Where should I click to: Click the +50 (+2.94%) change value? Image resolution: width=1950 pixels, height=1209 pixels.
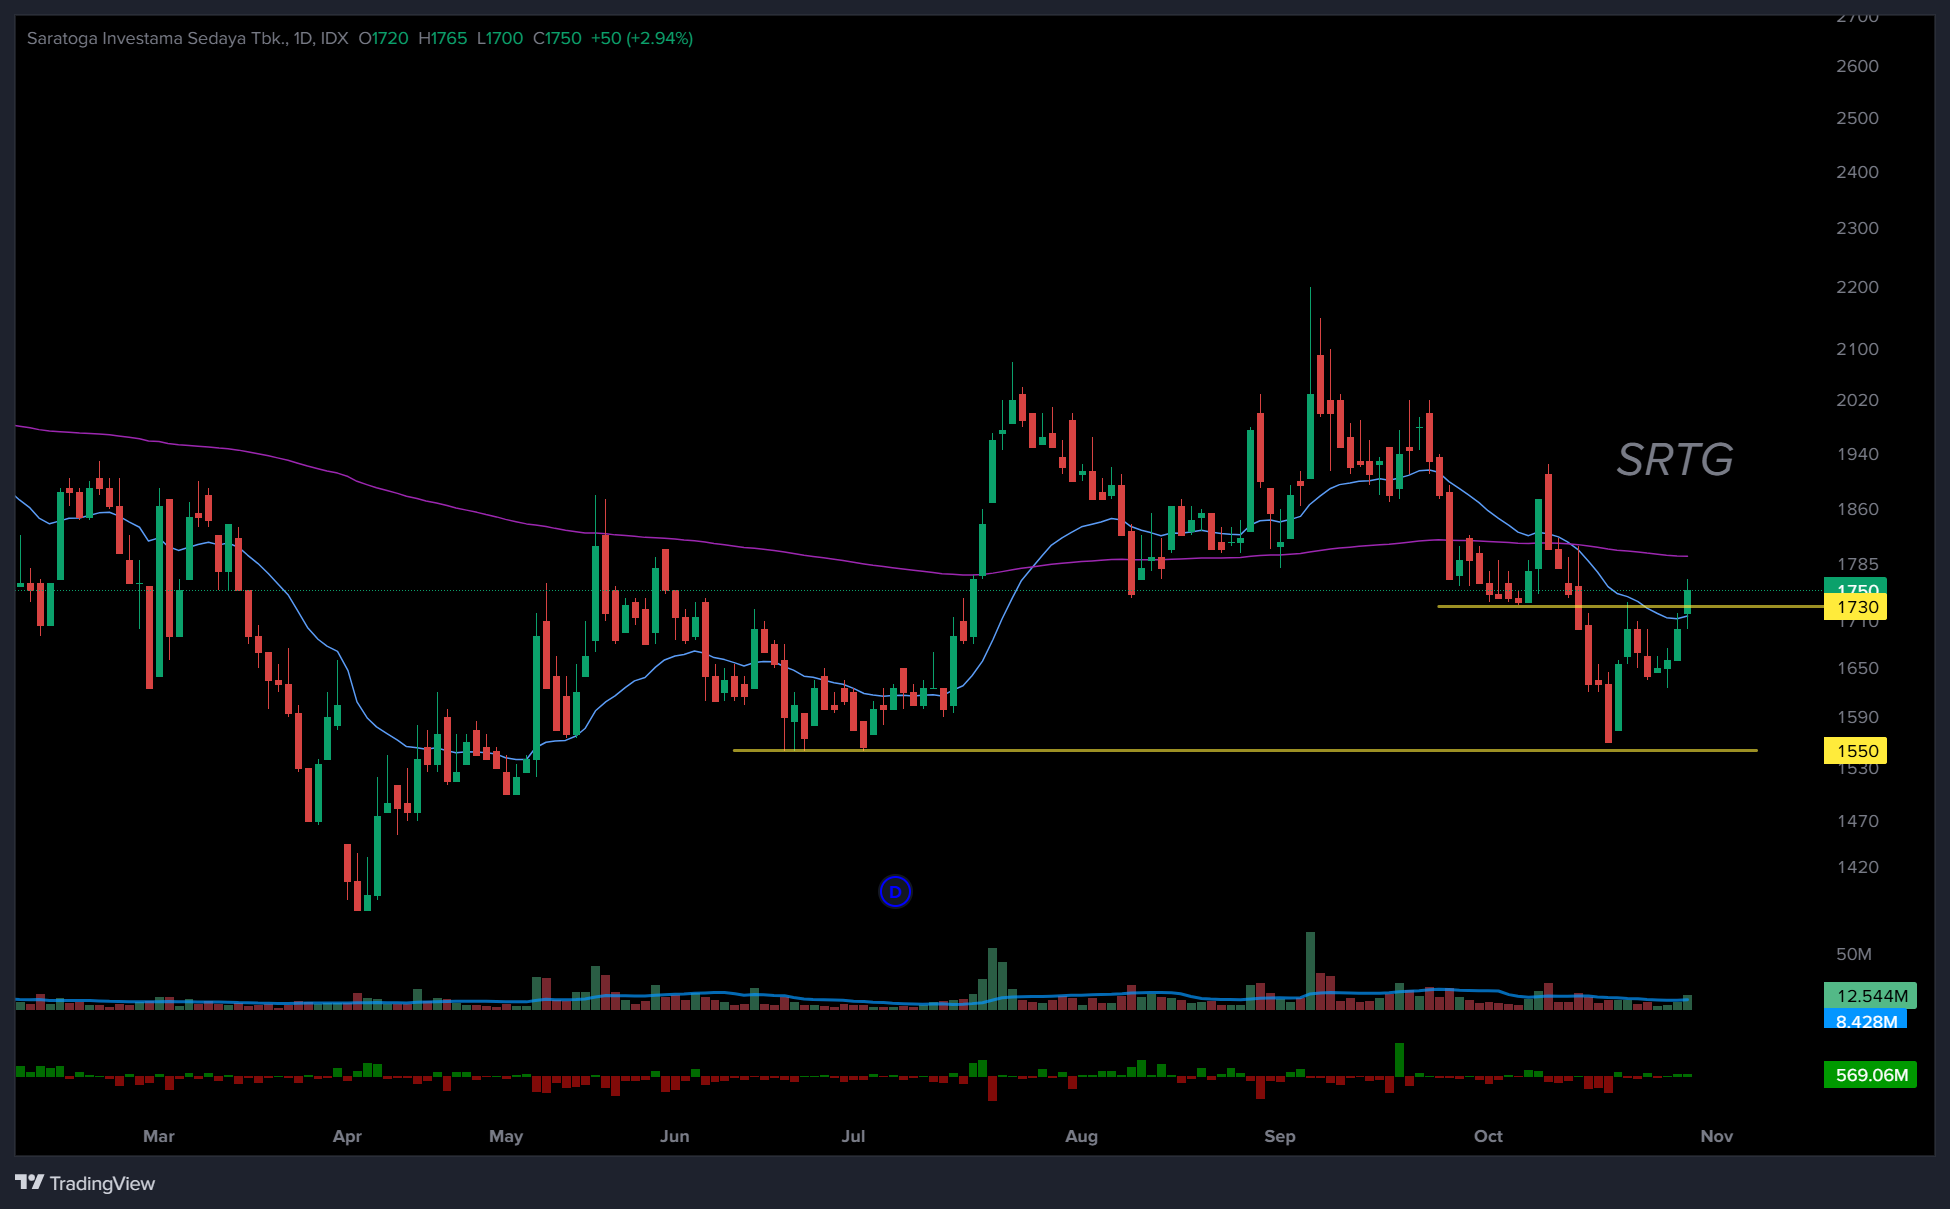coord(641,38)
